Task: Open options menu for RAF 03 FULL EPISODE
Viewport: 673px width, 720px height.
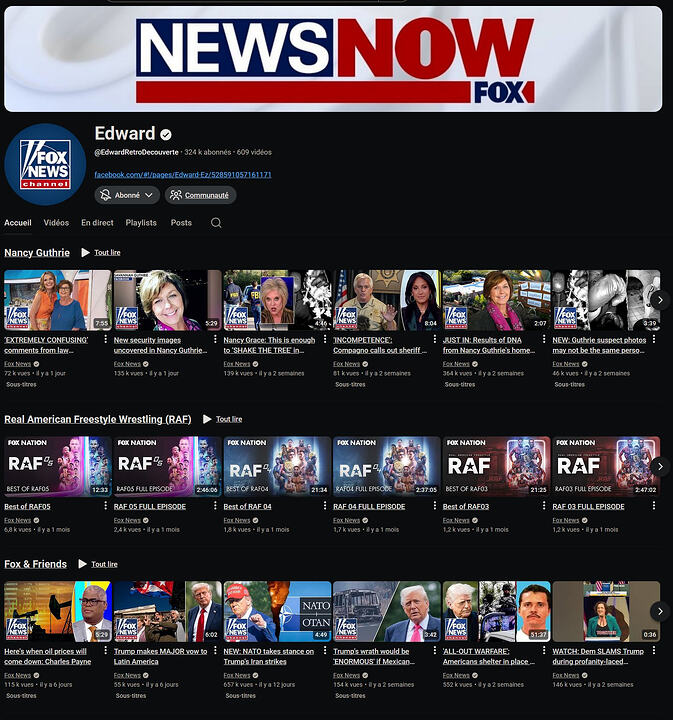Action: 654,506
